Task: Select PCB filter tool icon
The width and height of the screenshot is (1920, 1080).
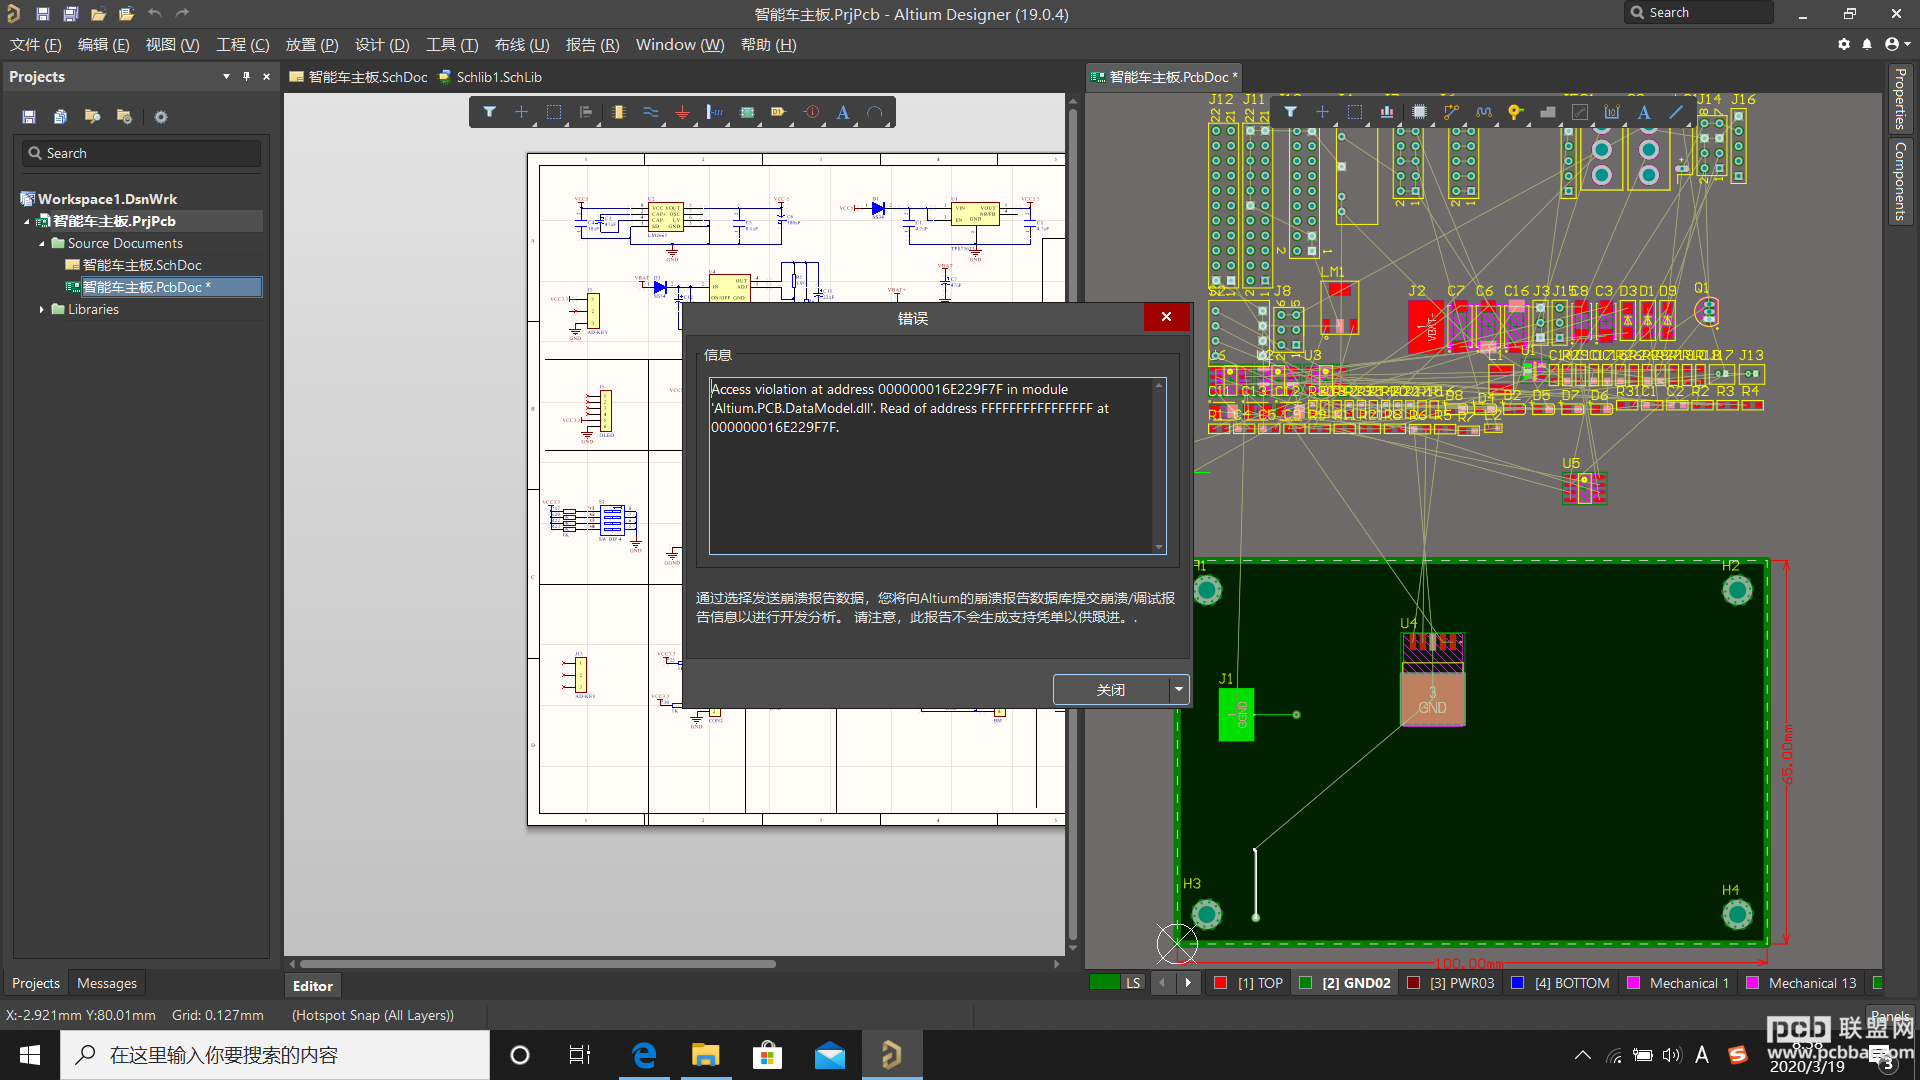Action: [1290, 112]
